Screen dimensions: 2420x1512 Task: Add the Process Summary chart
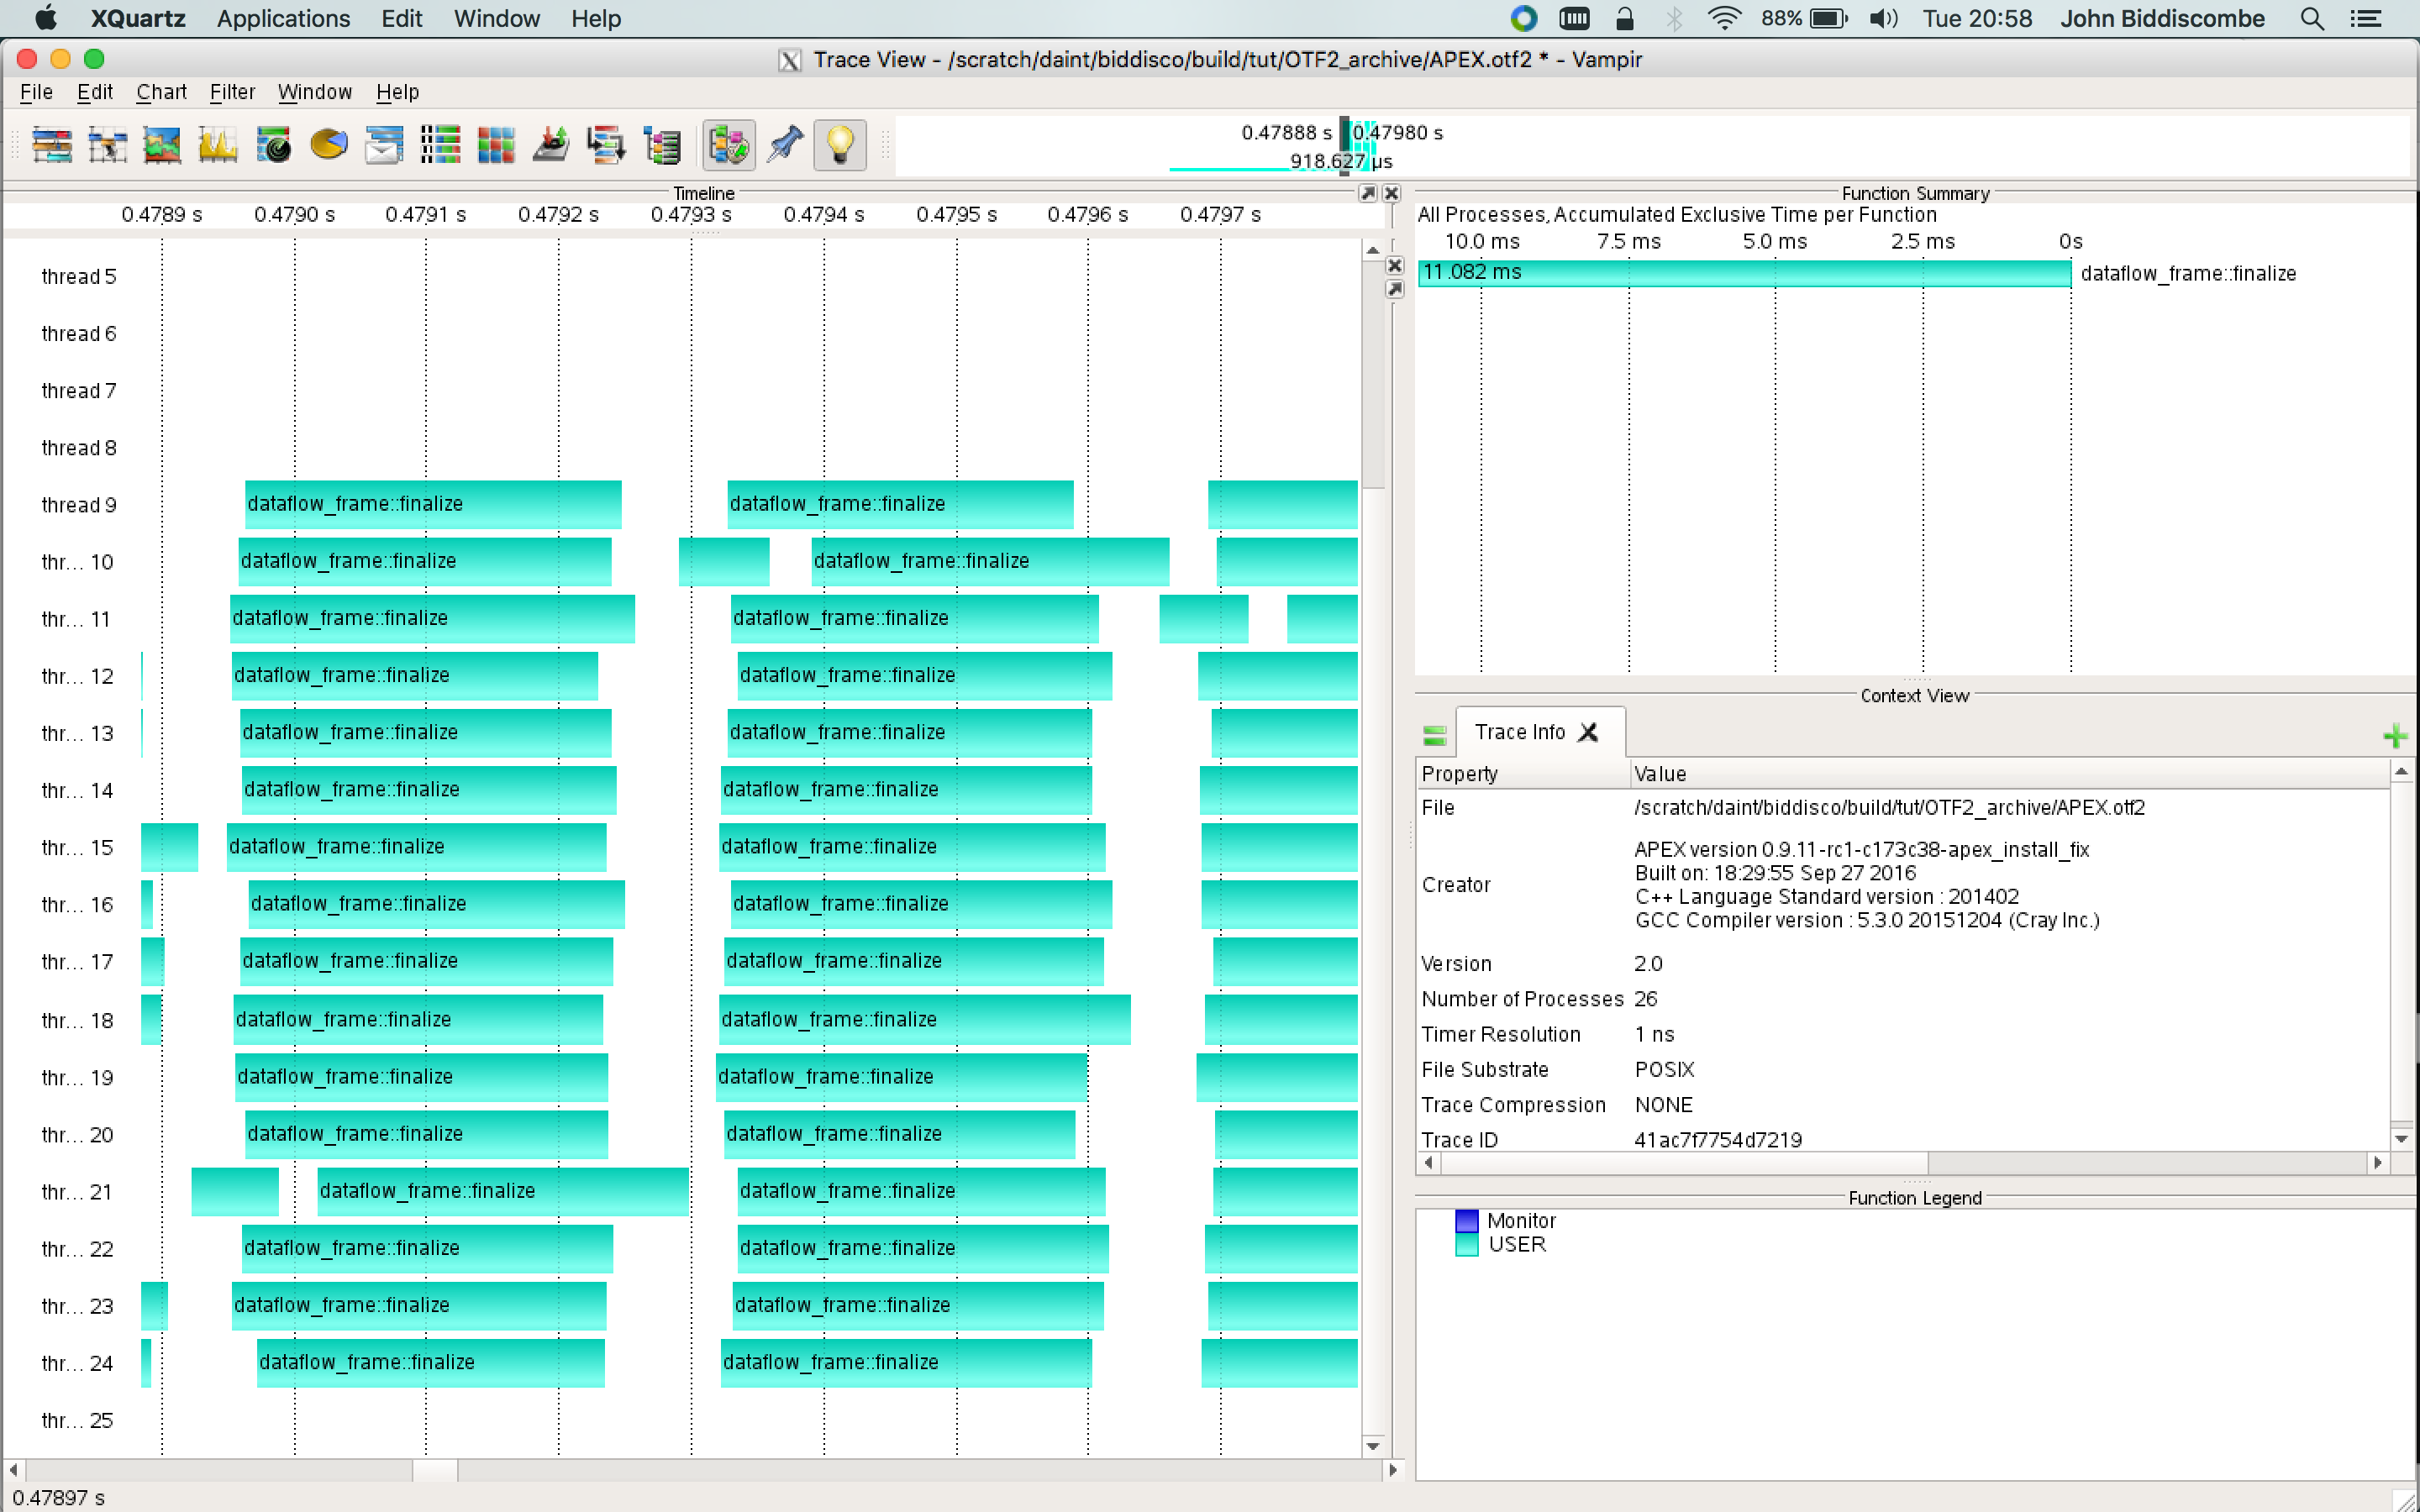point(440,145)
